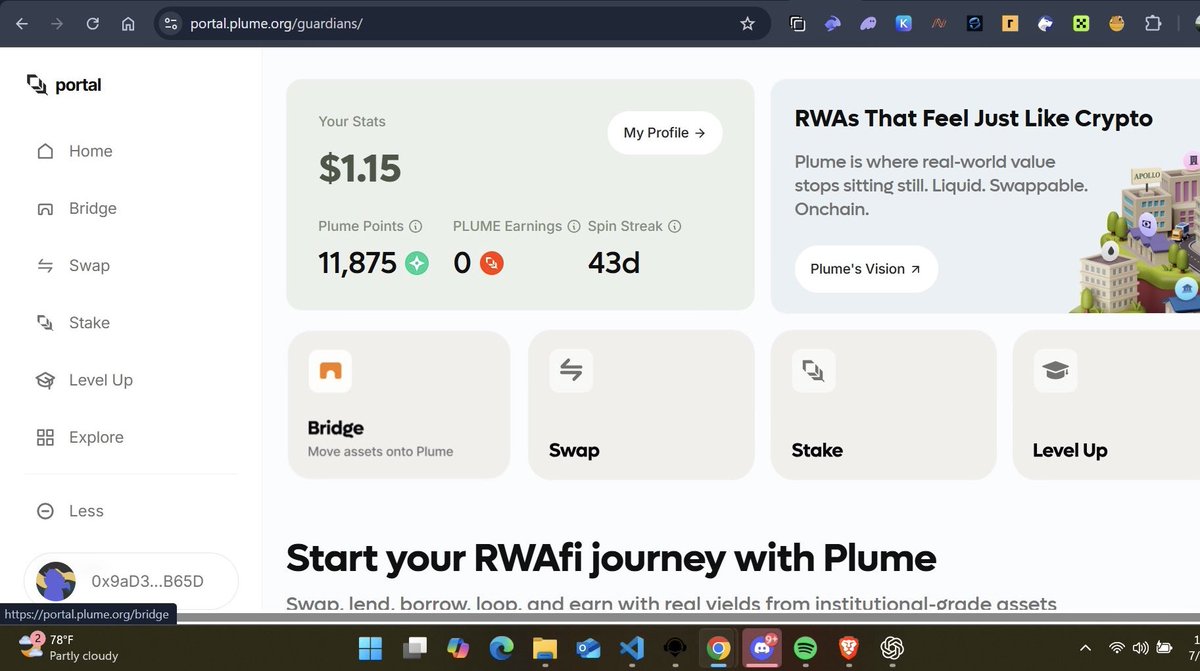Viewport: 1200px width, 671px height.
Task: Open the Stake card
Action: (884, 405)
